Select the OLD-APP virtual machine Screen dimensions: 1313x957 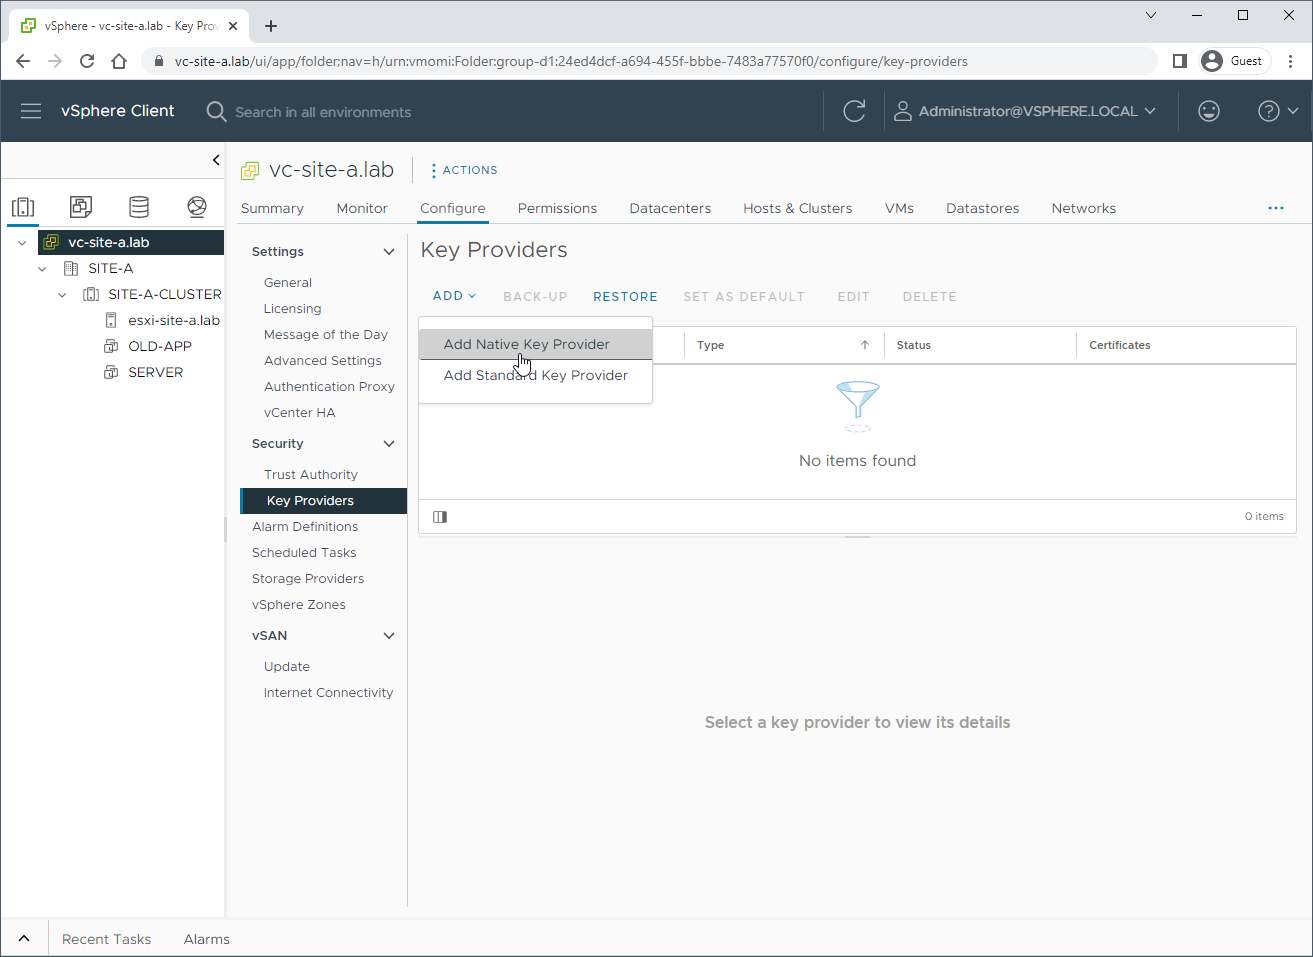[x=160, y=346]
